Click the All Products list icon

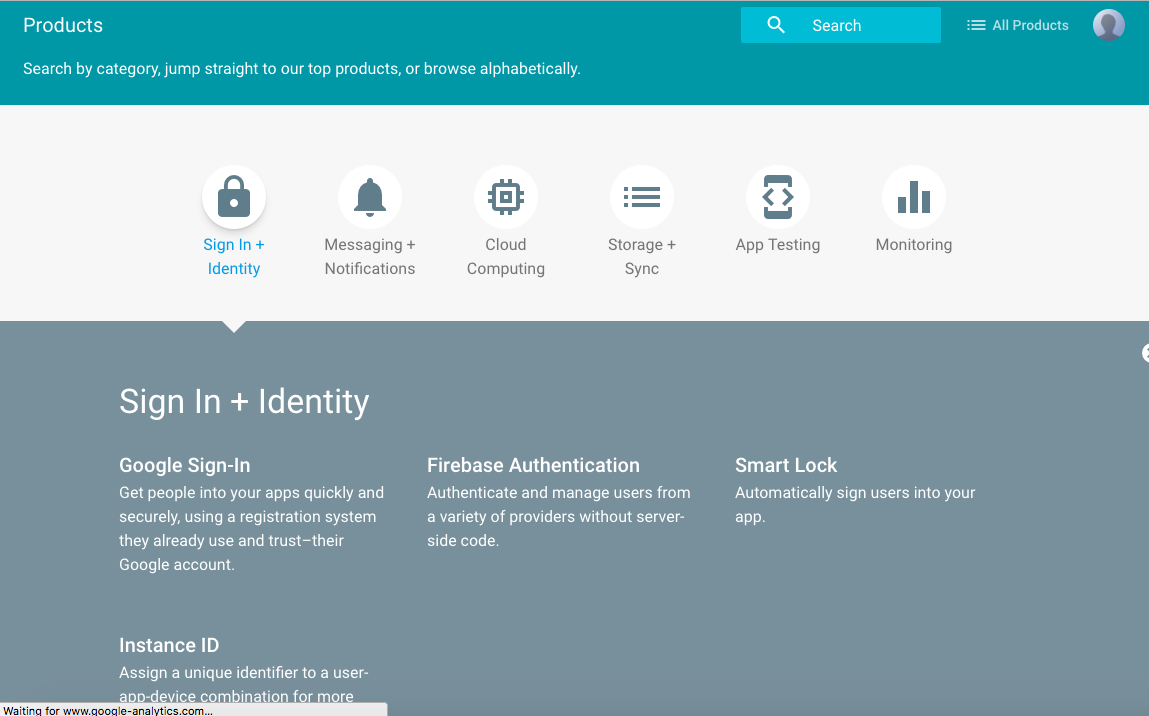coord(976,25)
